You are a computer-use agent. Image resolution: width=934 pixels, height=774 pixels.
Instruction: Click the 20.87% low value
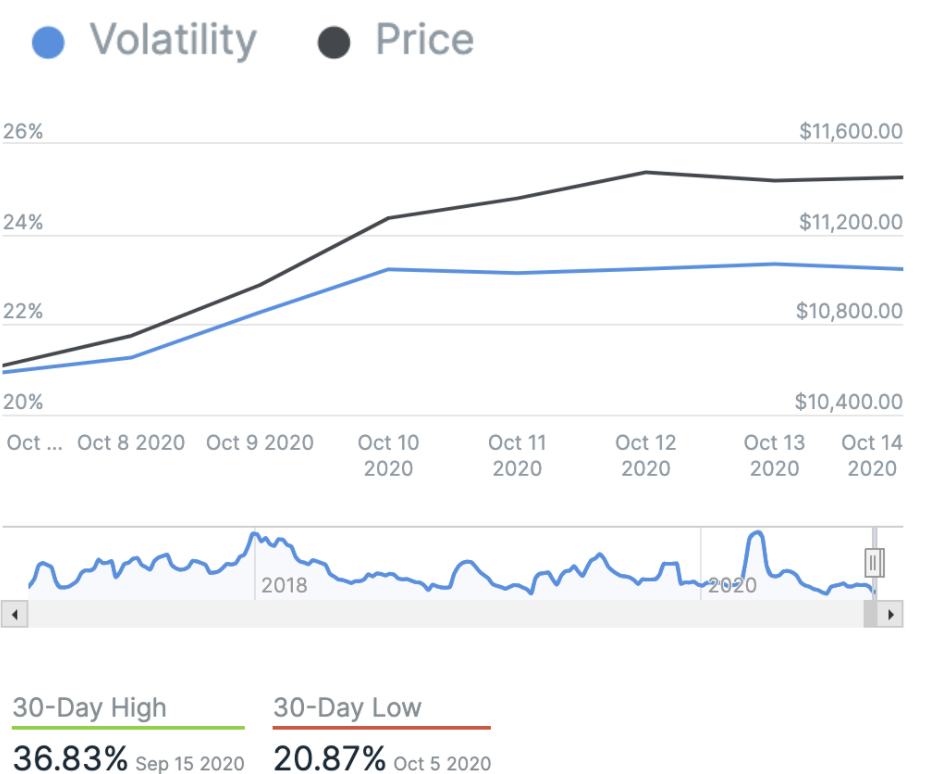click(x=330, y=758)
